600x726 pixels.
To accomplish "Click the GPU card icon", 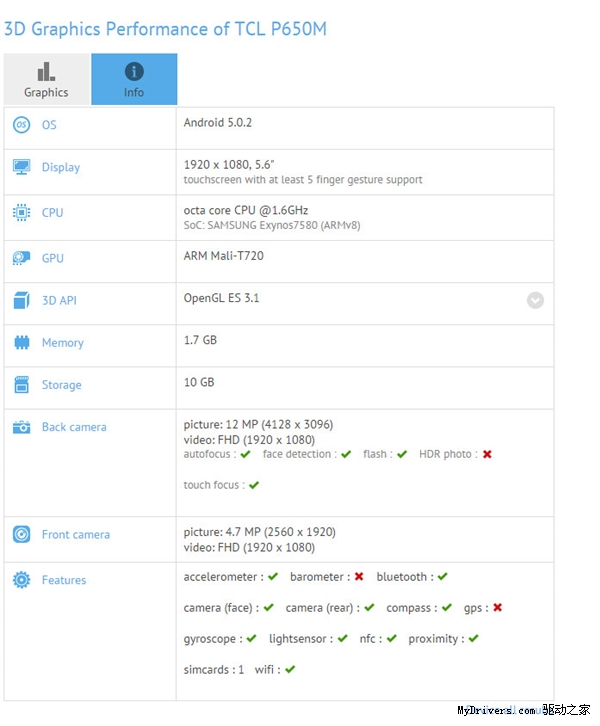I will [21, 258].
